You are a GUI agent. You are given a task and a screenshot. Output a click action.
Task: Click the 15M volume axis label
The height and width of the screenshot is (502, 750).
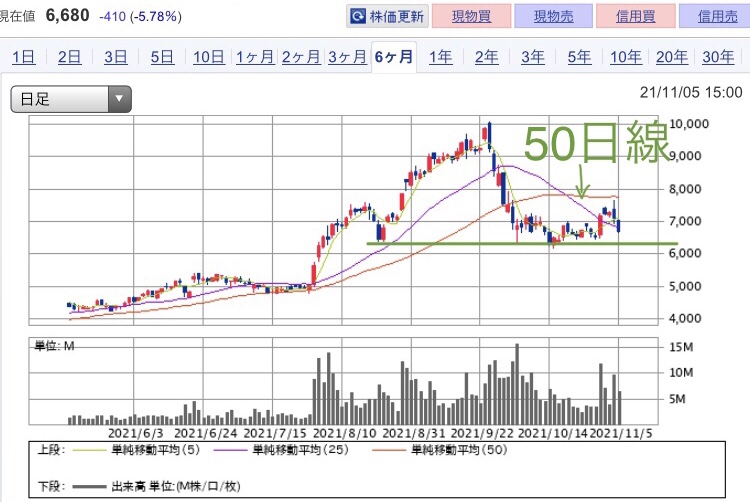681,347
